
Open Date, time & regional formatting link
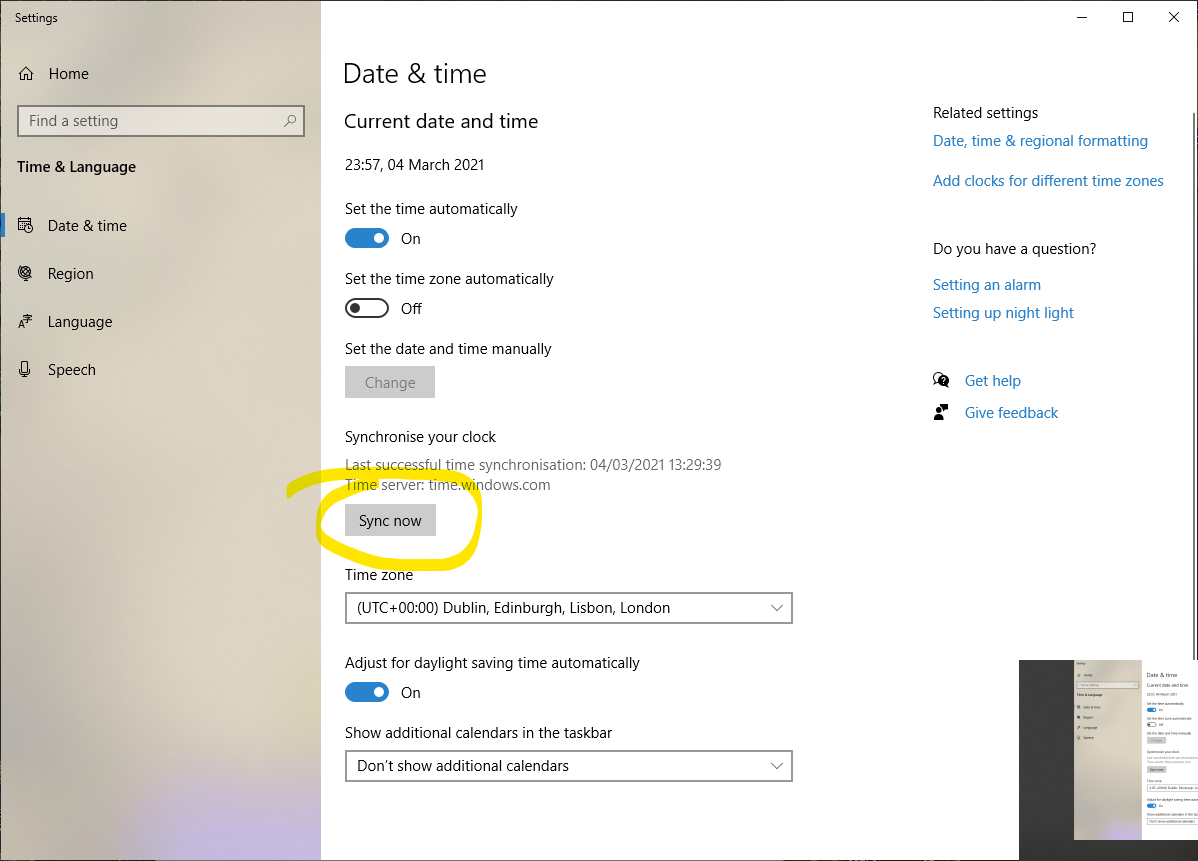[x=1040, y=141]
